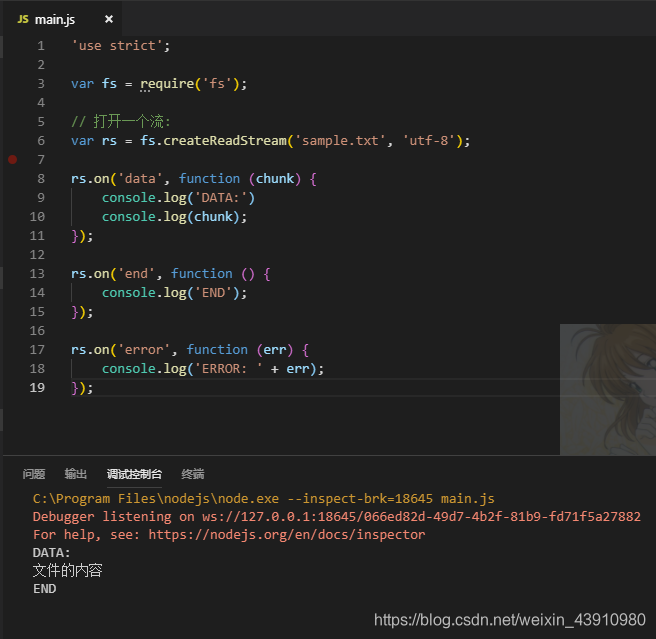
Task: Click createReadStream on line 6
Action: click(x=225, y=141)
